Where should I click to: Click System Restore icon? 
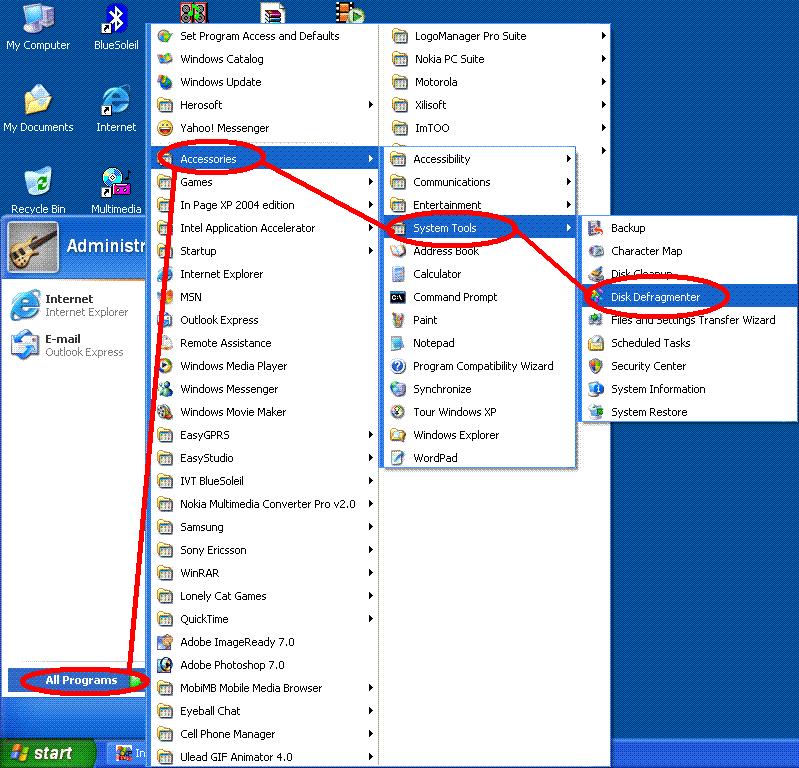click(596, 412)
